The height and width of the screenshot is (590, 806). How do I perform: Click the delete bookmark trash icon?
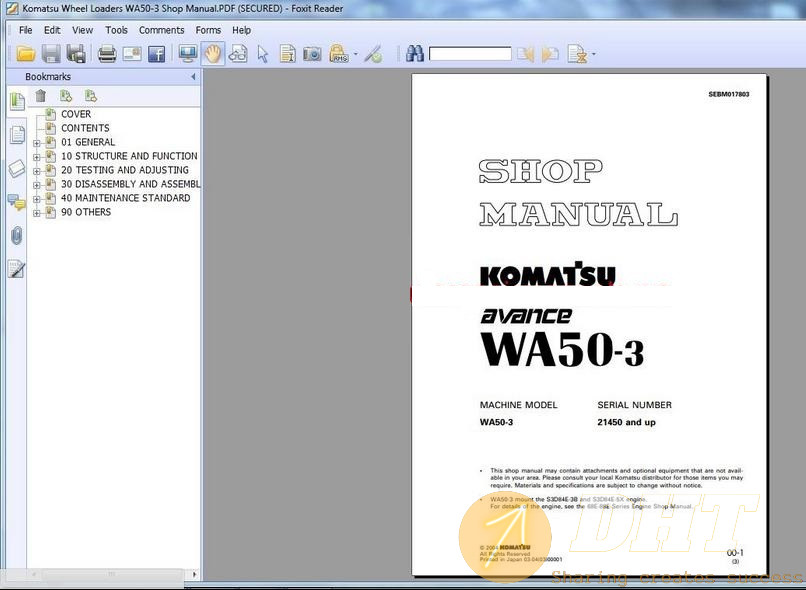click(x=41, y=96)
